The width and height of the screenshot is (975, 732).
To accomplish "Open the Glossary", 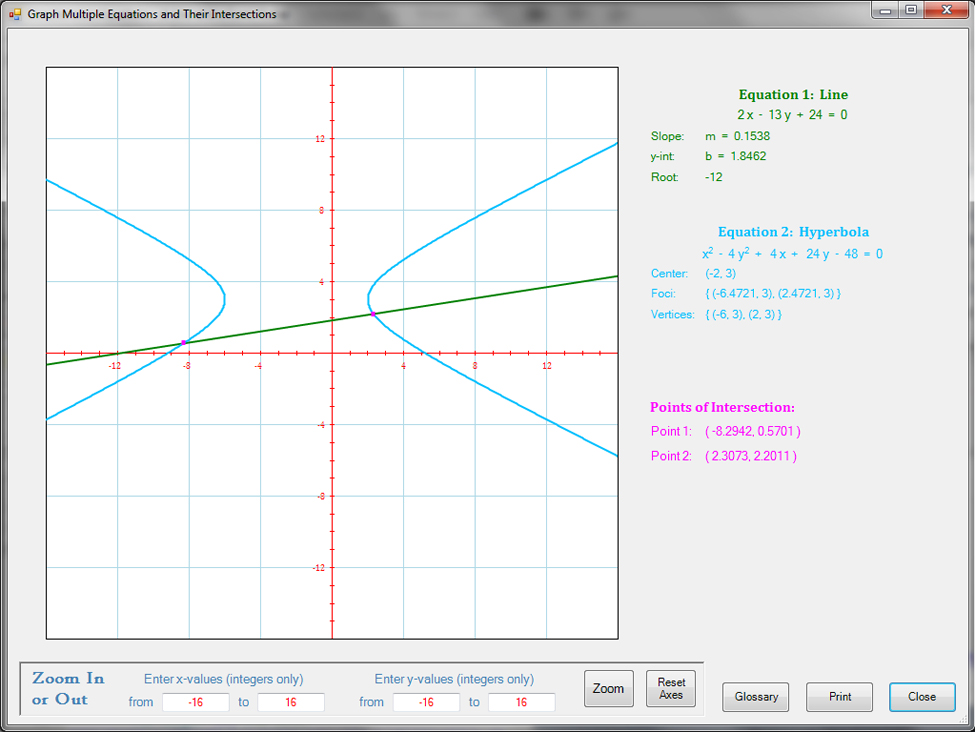I will point(755,697).
